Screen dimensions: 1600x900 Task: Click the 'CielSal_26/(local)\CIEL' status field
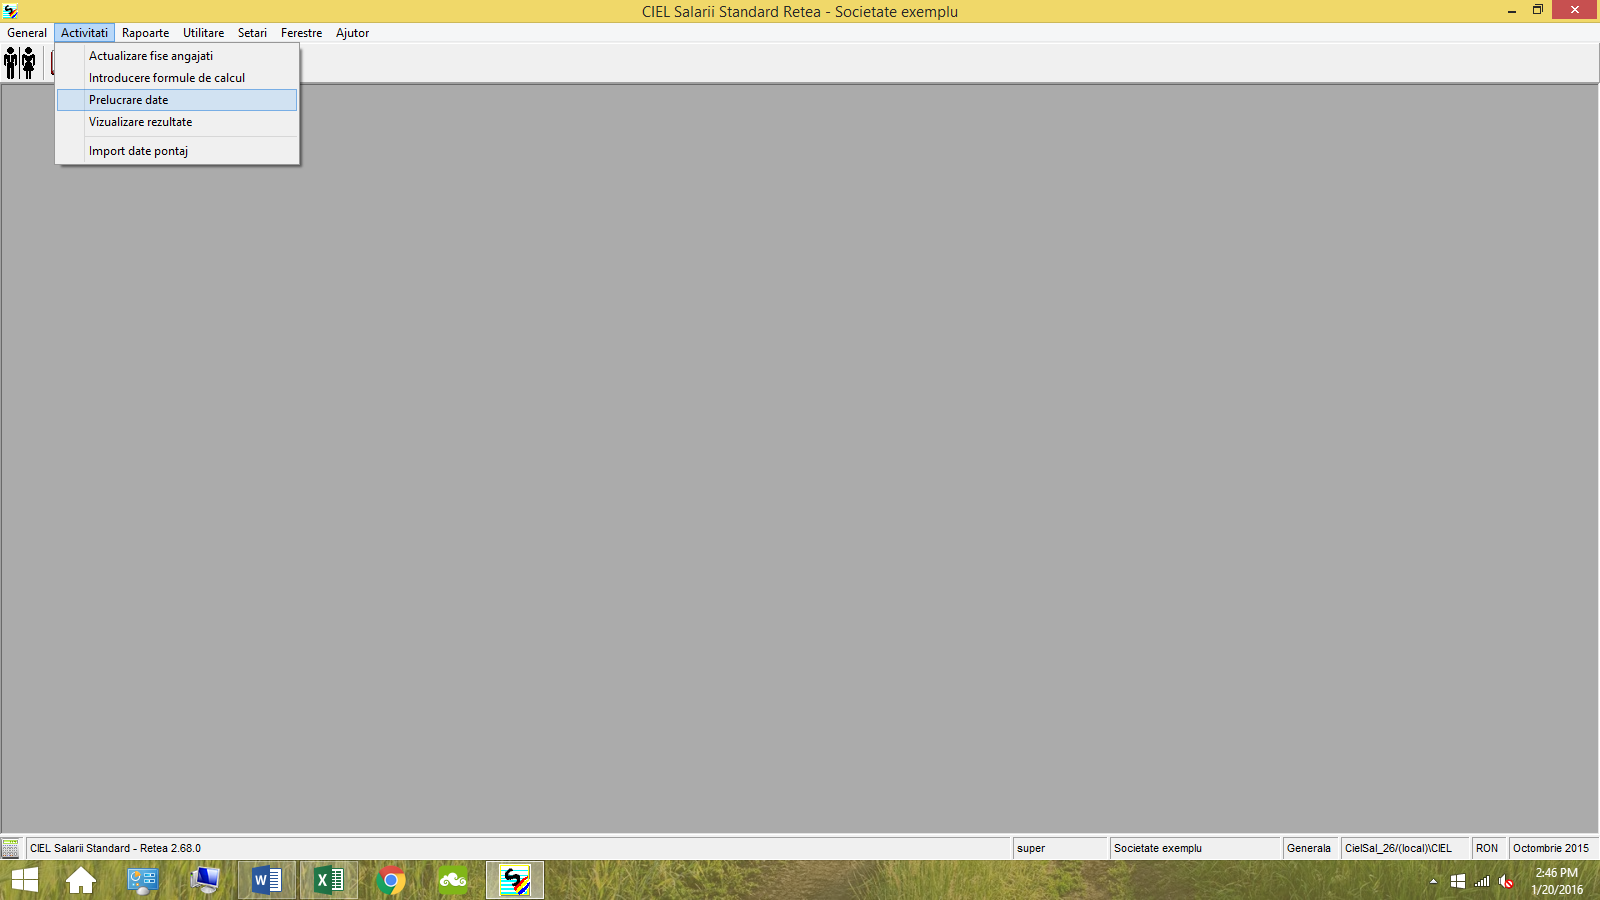tap(1403, 848)
